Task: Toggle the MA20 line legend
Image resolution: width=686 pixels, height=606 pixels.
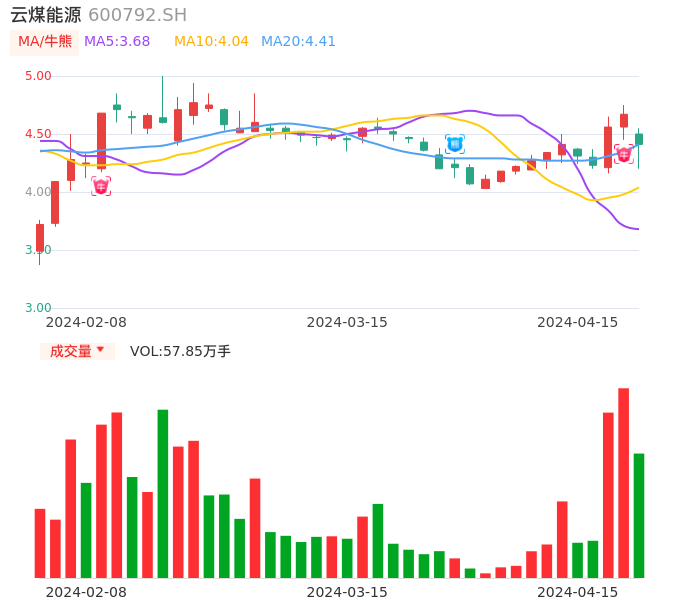Action: (x=298, y=42)
